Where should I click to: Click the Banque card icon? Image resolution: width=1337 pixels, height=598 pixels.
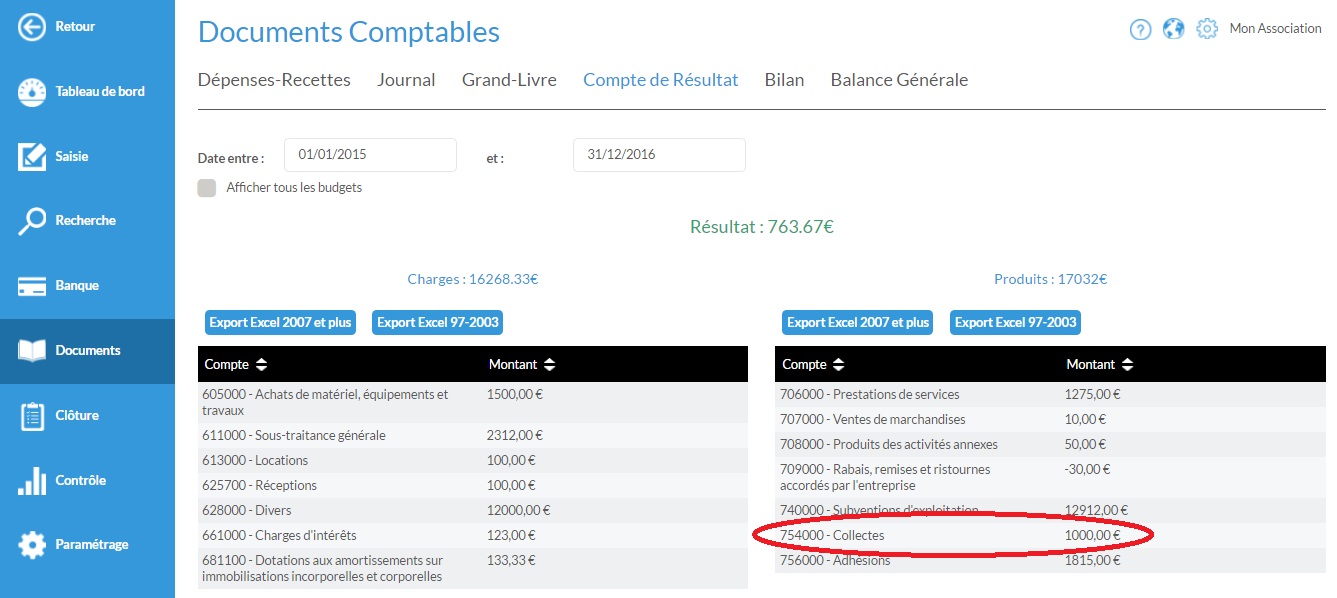pos(32,286)
